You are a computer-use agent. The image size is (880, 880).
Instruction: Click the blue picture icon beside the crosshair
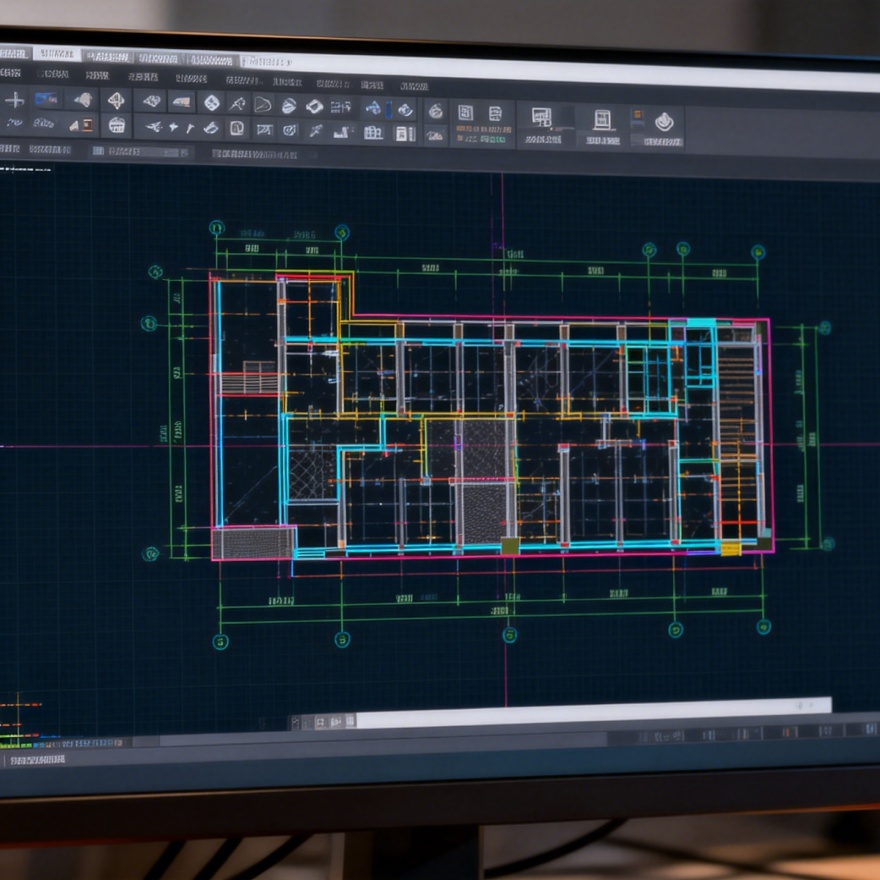(46, 99)
